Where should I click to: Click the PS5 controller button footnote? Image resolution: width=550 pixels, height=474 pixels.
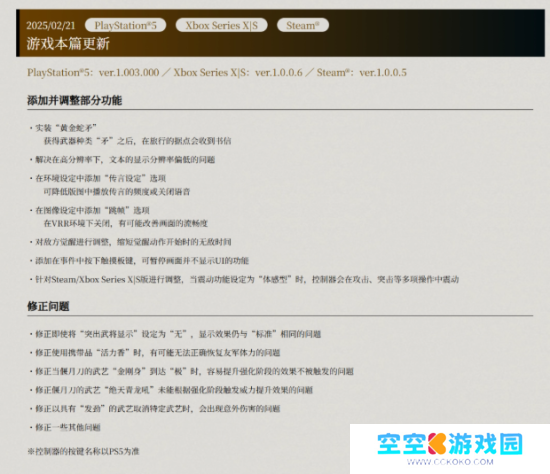coord(83,452)
